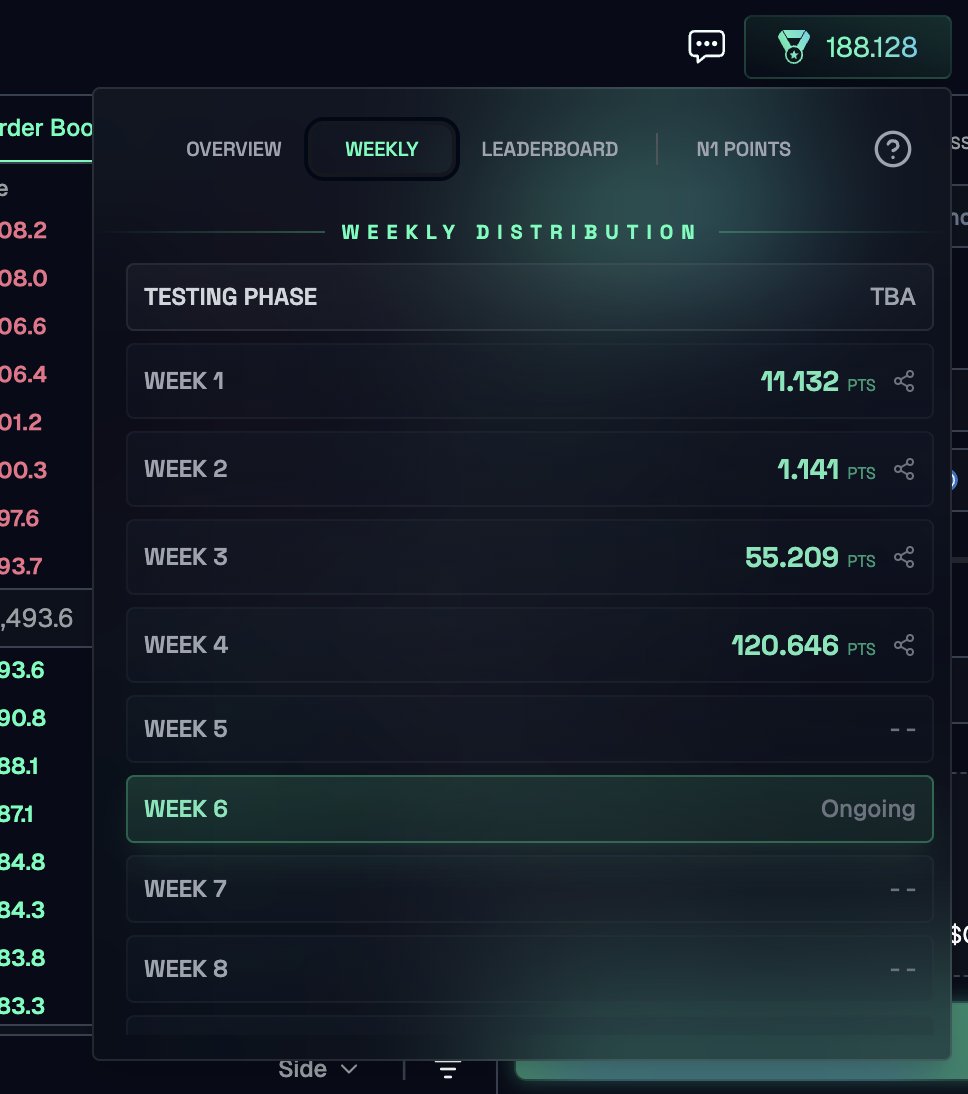This screenshot has width=968, height=1094.
Task: Click the green 83.3 order price
Action: click(22, 1006)
